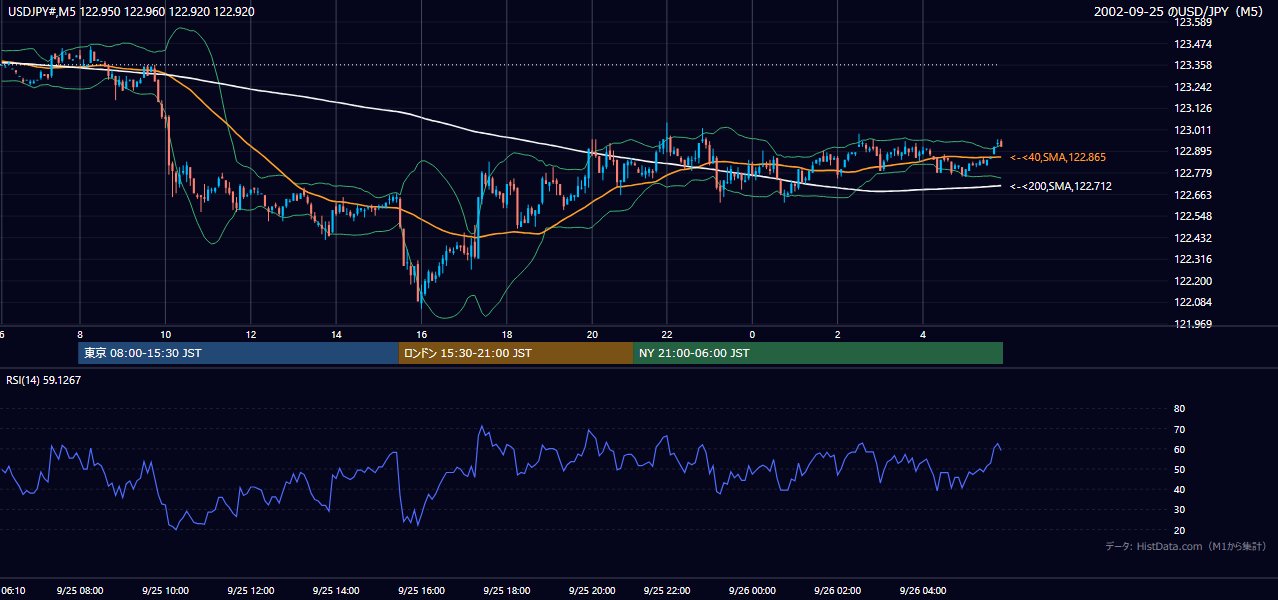Click the 9/26 00:00 time label

tap(752, 590)
